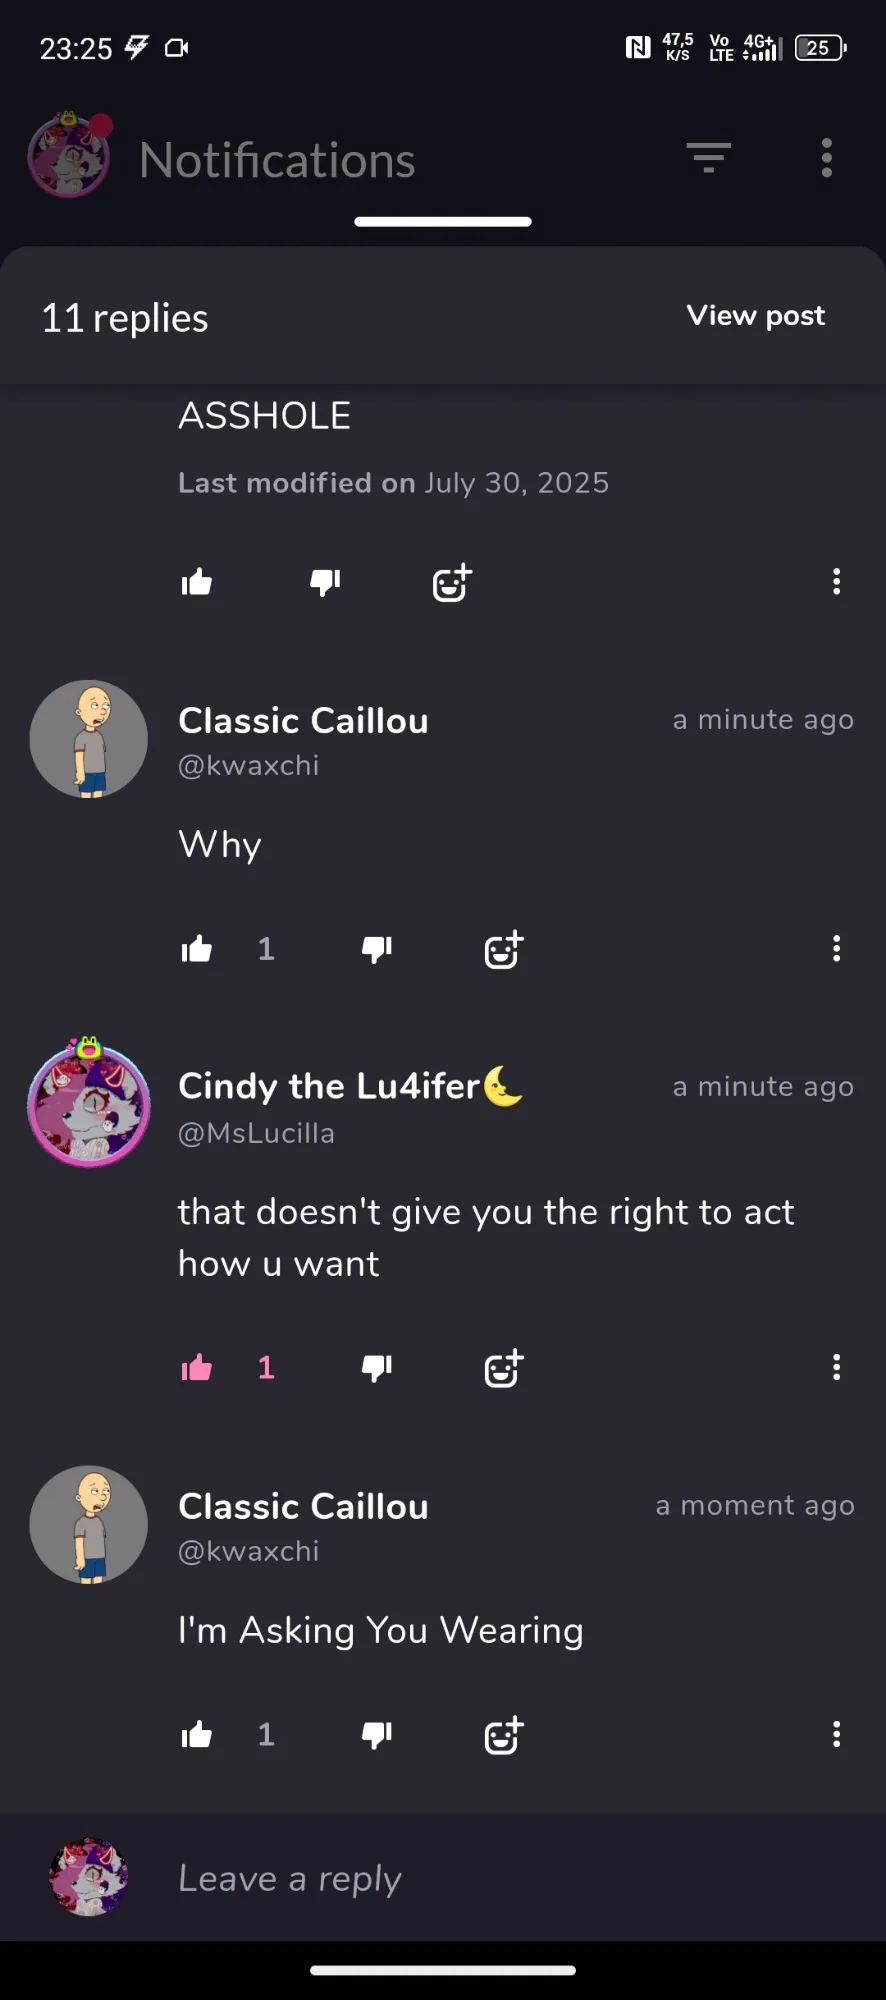Dislike the 'Why' comment
886x2000 pixels.
pyautogui.click(x=377, y=949)
